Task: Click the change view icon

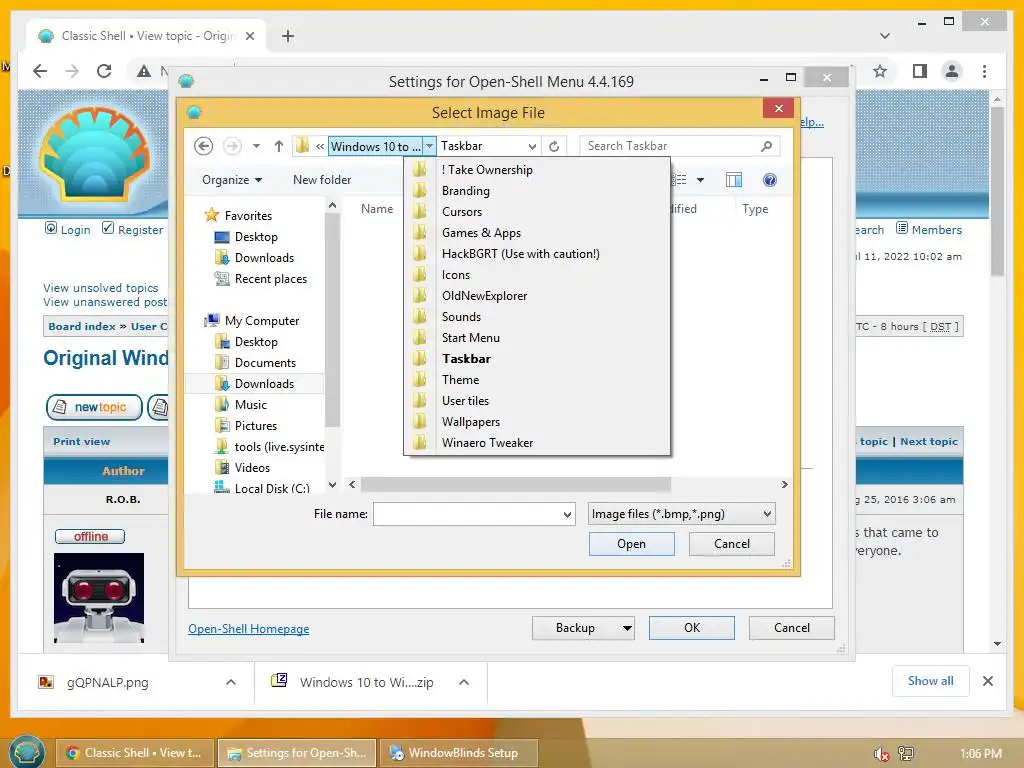Action: tap(680, 180)
